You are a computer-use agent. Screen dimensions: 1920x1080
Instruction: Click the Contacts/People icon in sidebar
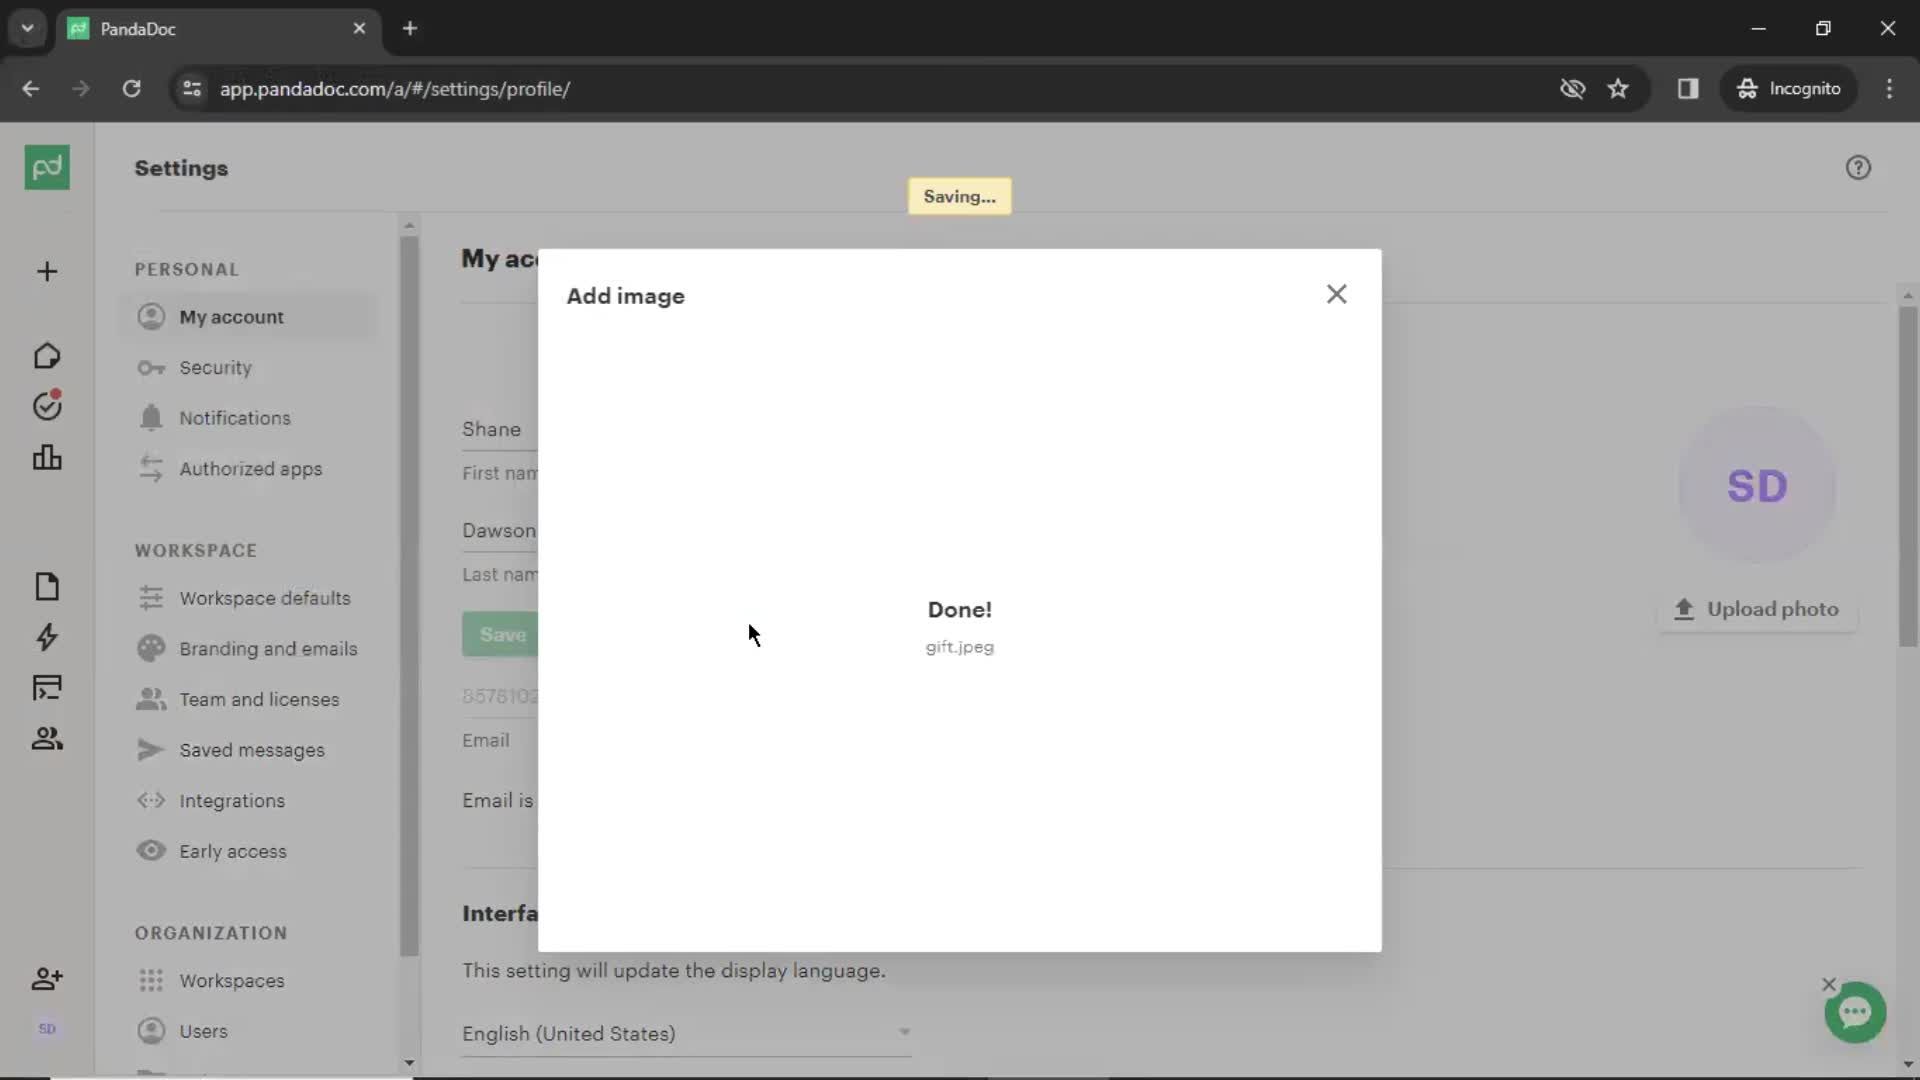(x=46, y=737)
